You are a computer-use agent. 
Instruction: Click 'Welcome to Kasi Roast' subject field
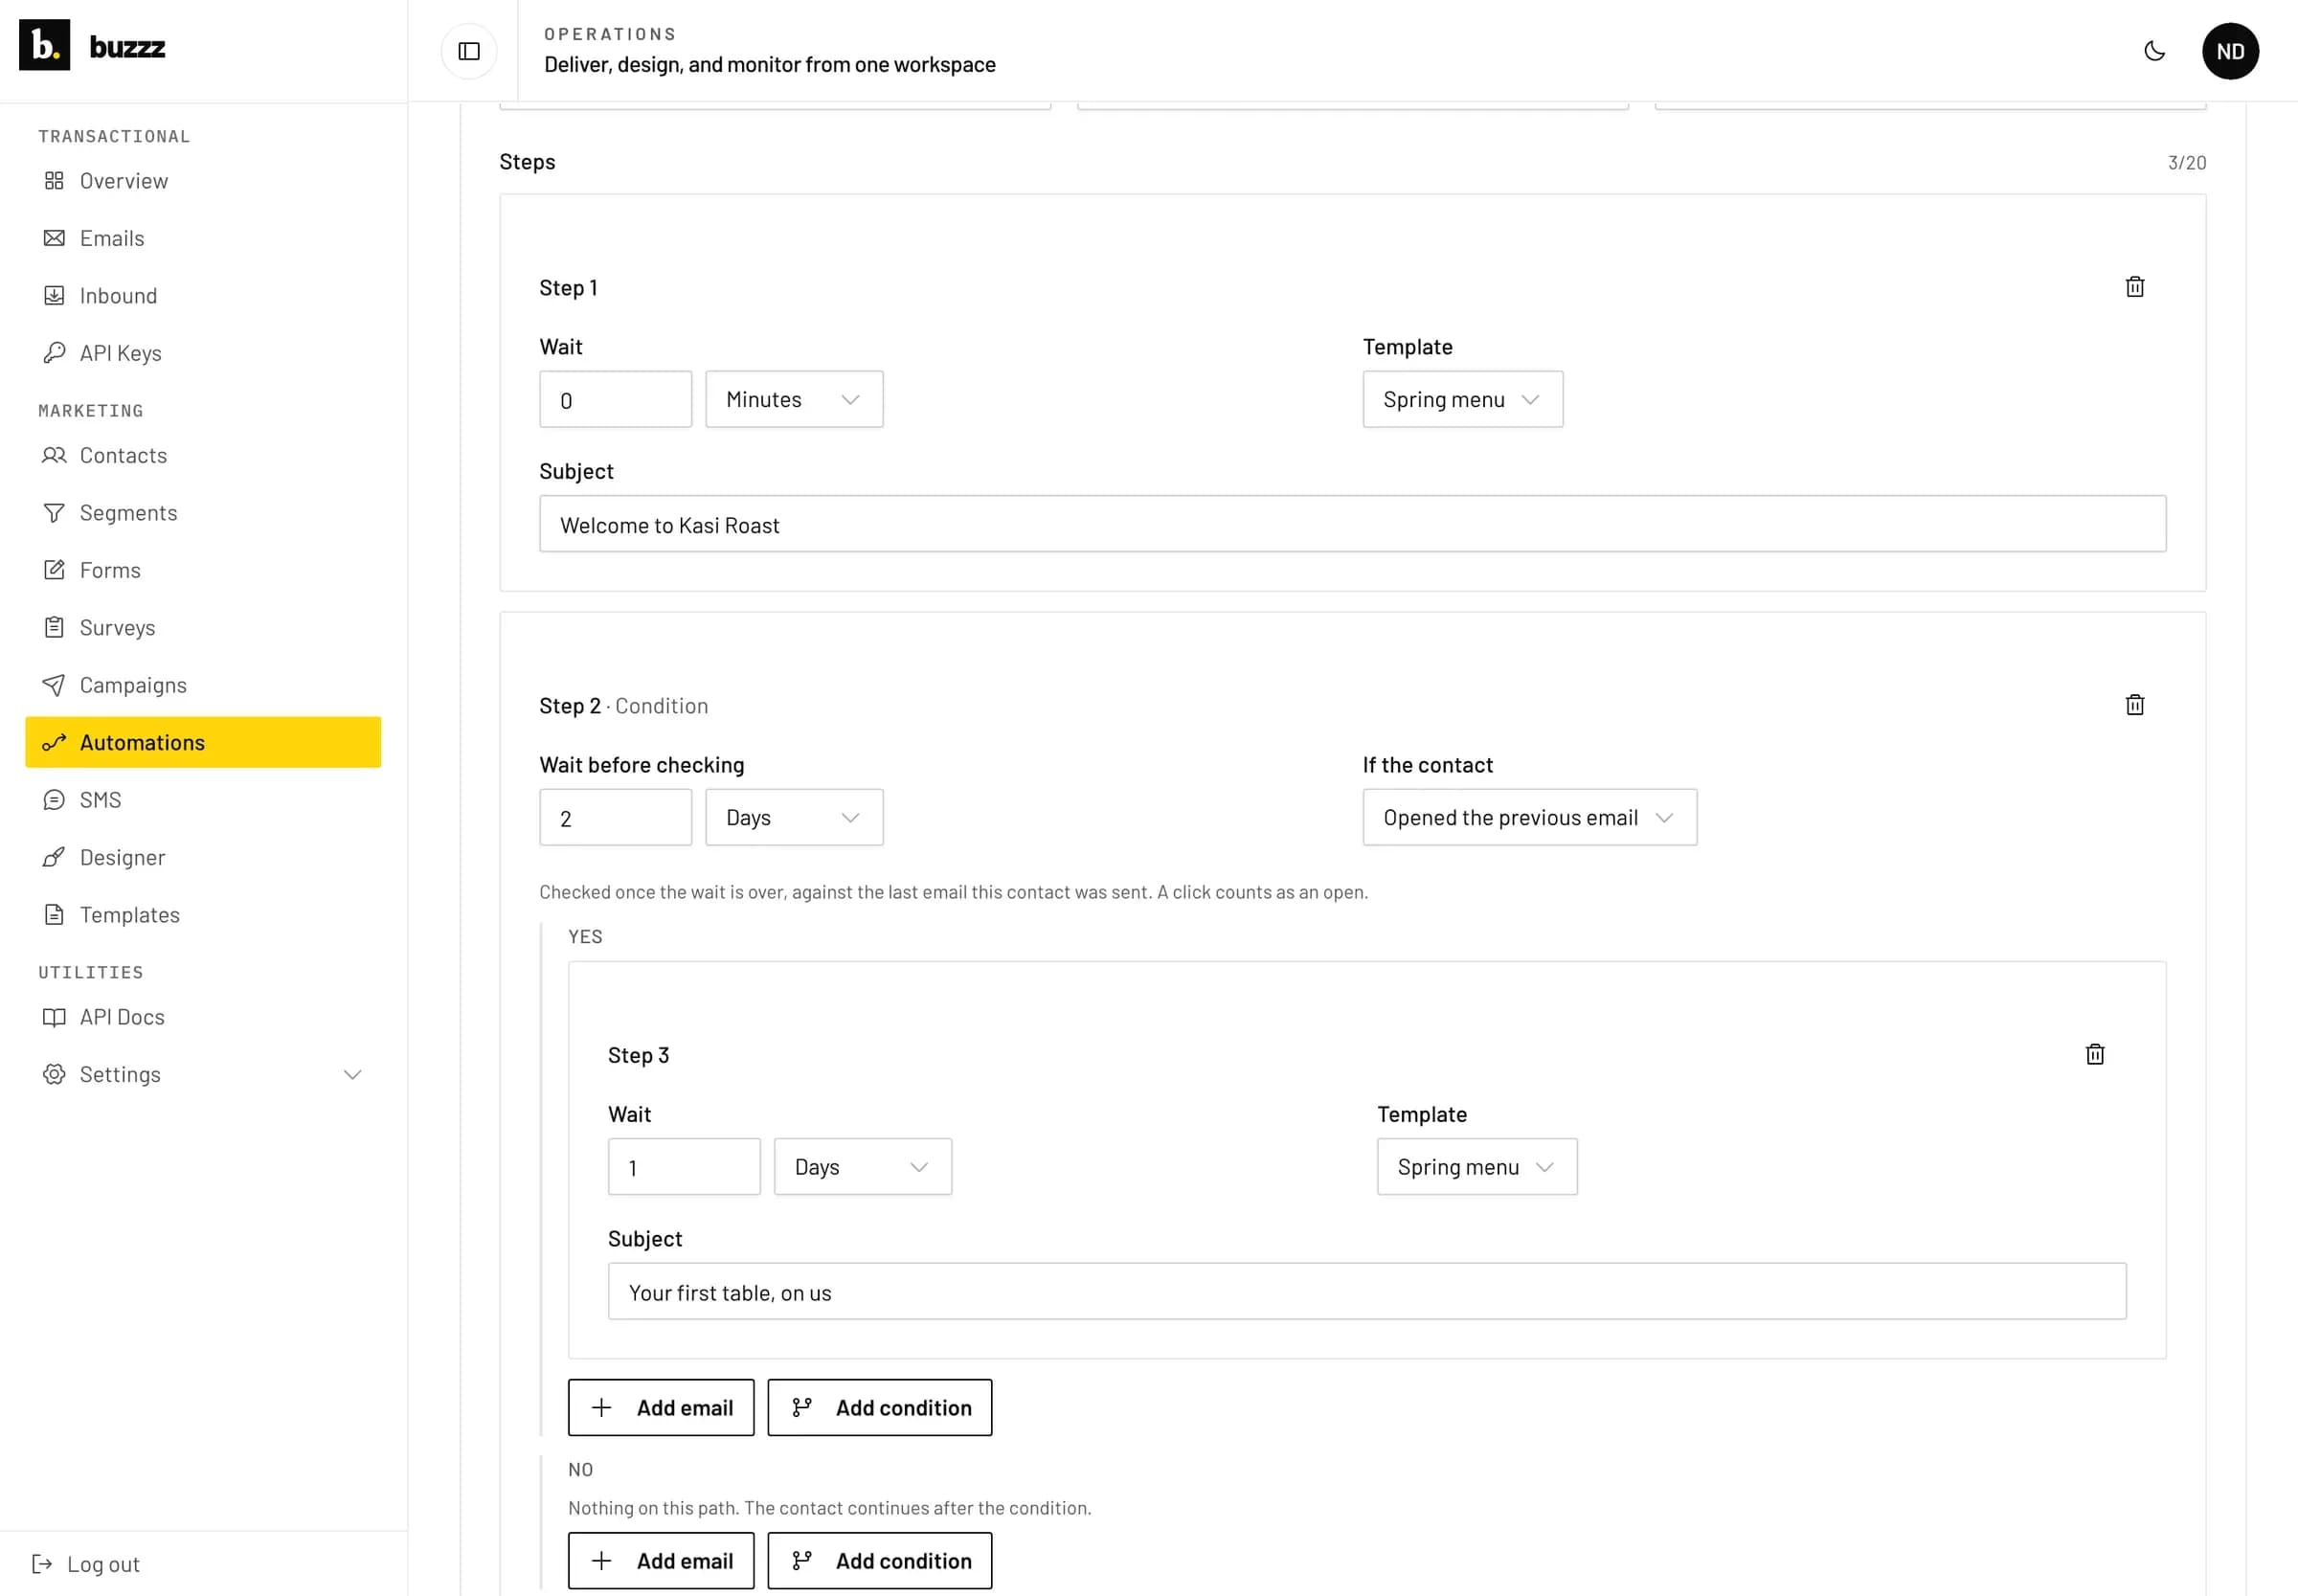point(1352,524)
